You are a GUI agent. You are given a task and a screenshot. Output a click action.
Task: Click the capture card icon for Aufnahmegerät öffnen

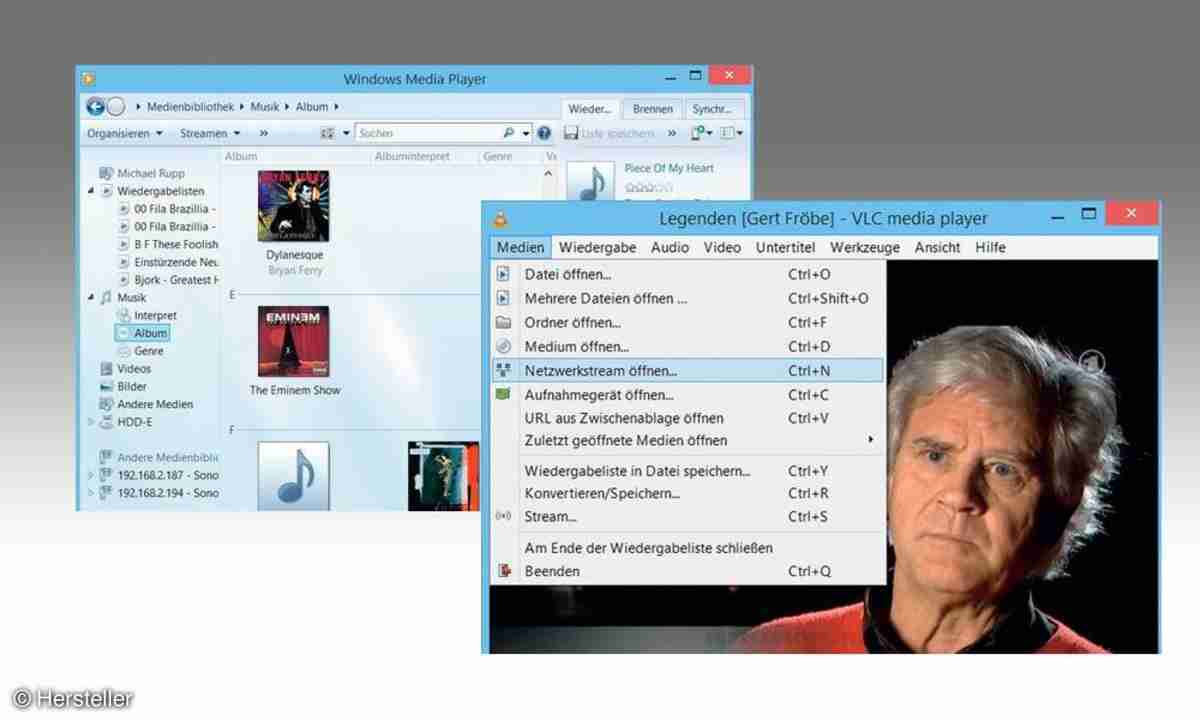coord(504,394)
